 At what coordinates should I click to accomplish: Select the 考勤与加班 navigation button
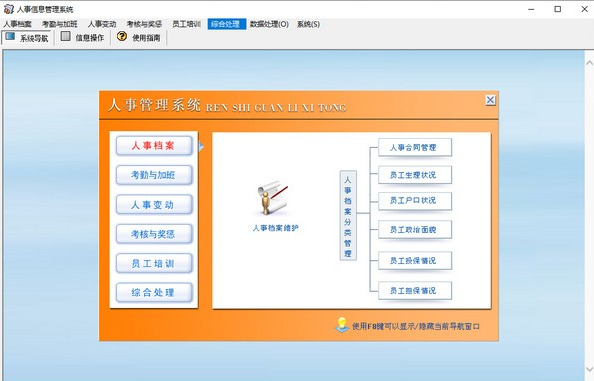tap(154, 175)
